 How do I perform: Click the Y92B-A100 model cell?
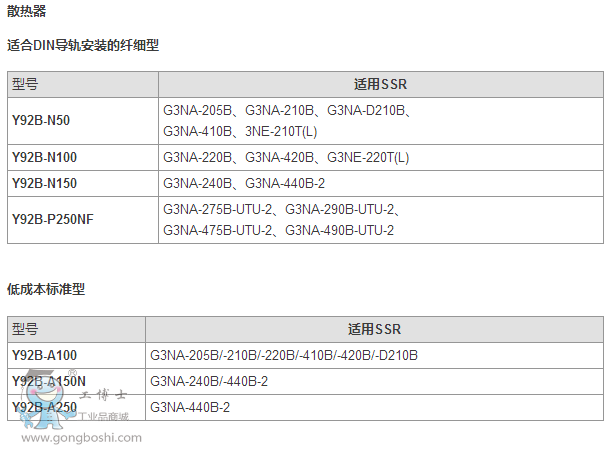44,355
